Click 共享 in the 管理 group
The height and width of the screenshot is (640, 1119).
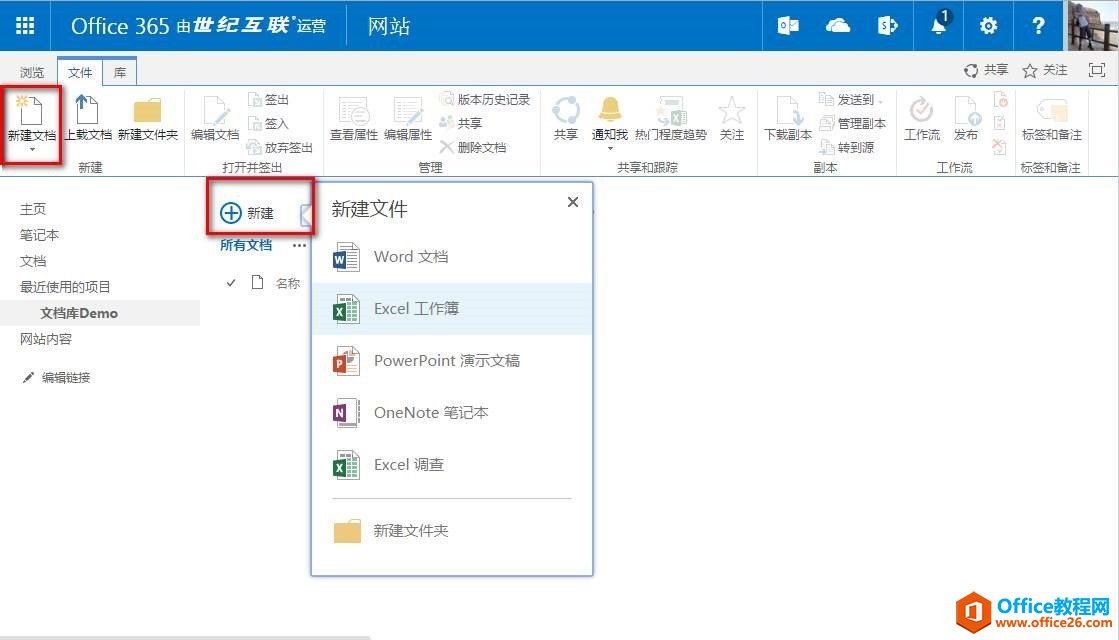click(461, 123)
